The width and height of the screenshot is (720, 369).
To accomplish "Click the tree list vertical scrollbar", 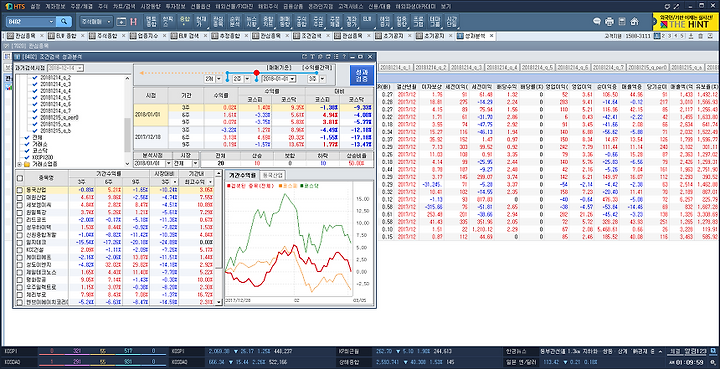I will pyautogui.click(x=128, y=122).
